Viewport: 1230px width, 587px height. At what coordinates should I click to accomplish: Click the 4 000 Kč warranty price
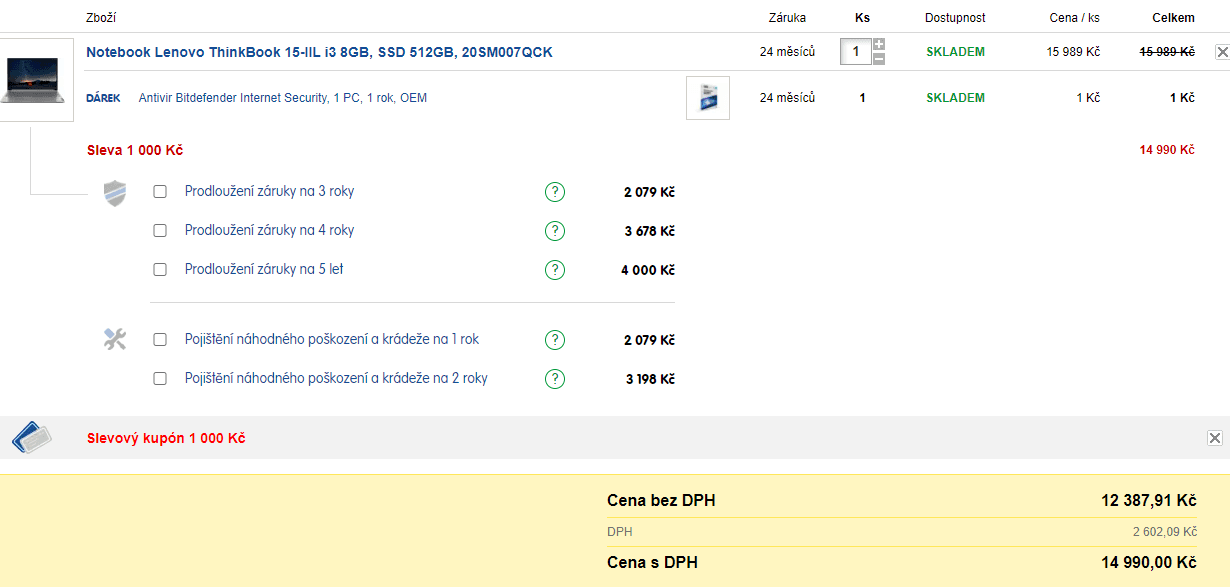pyautogui.click(x=648, y=270)
